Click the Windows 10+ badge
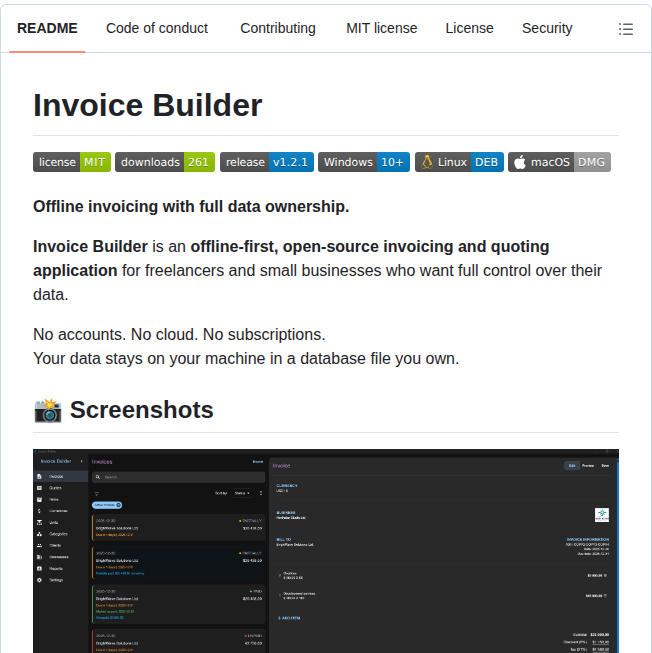 (364, 162)
